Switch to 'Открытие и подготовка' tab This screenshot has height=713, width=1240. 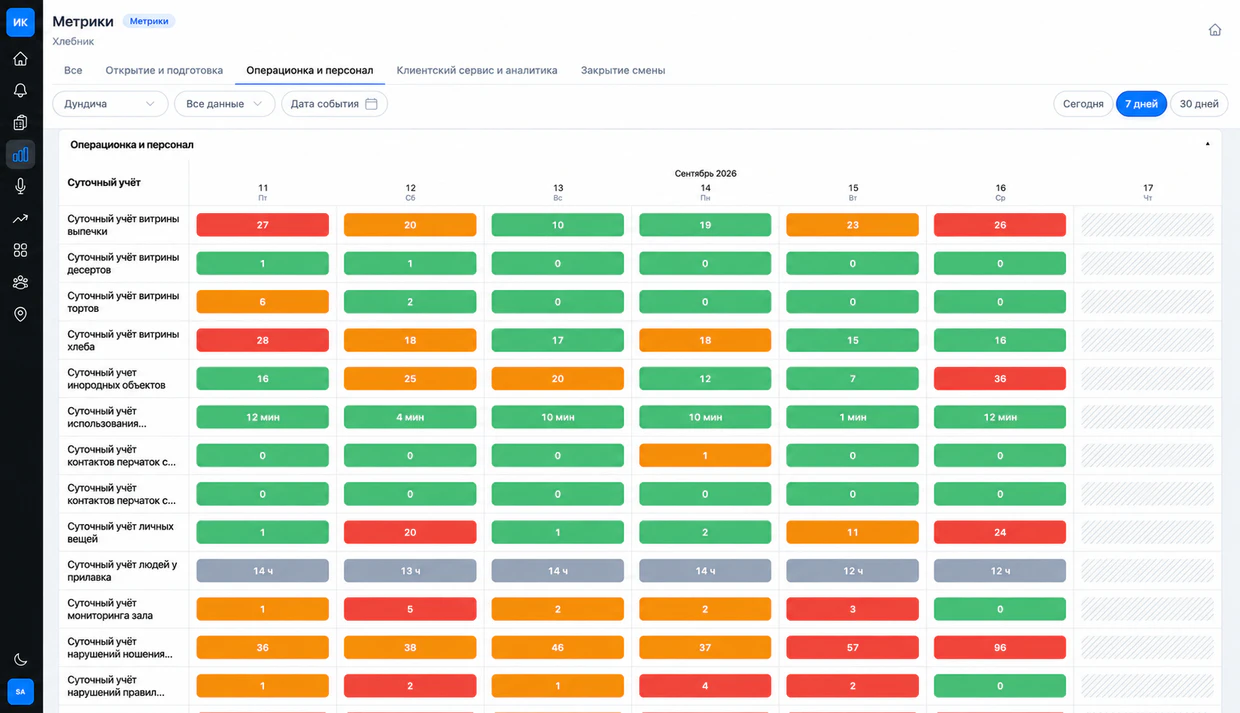pos(164,70)
